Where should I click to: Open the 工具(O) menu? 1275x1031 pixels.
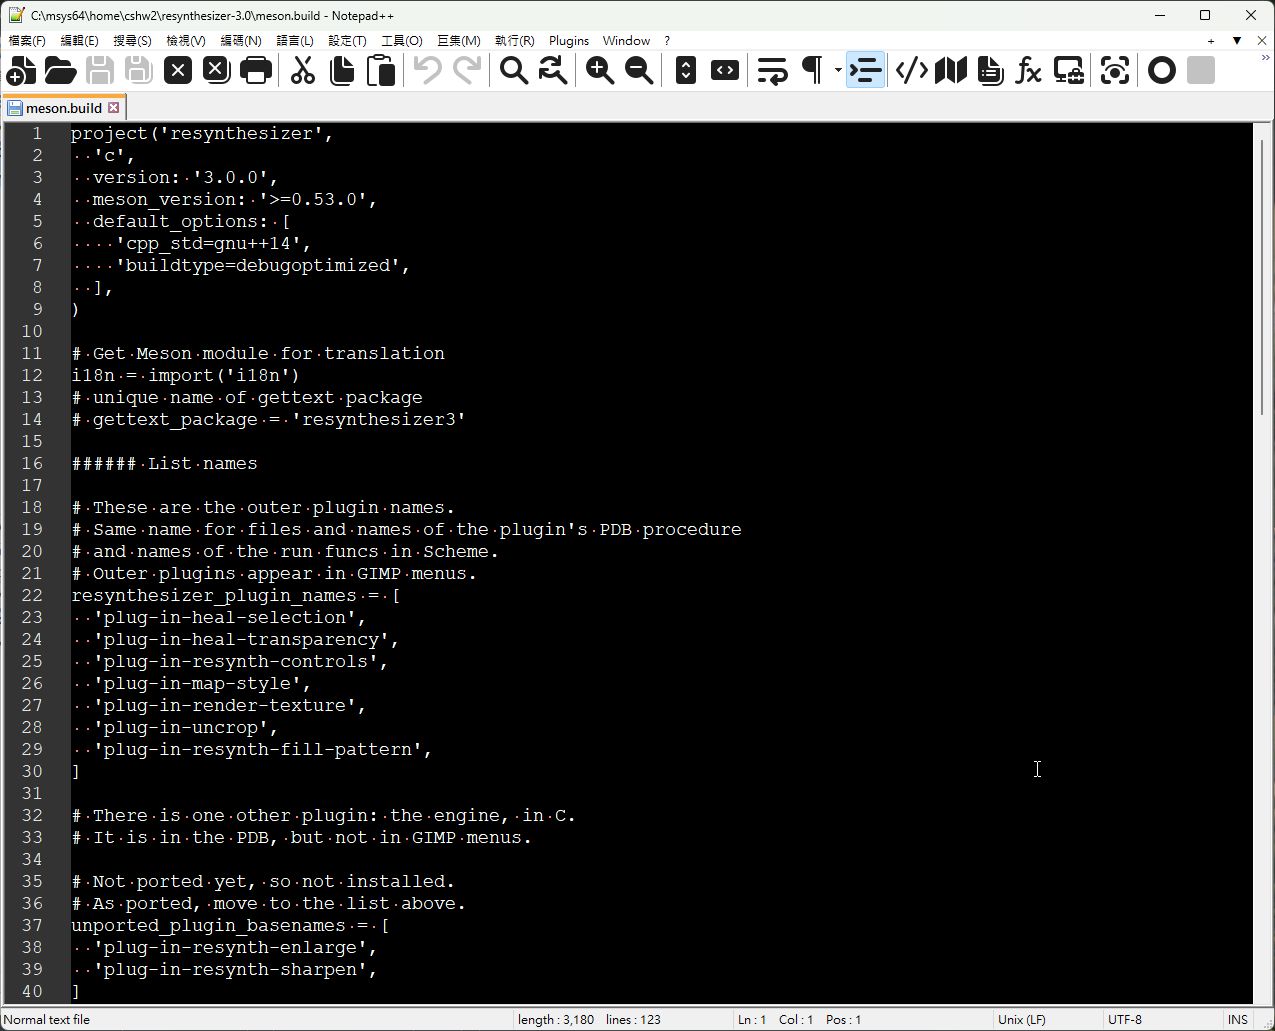click(x=402, y=40)
